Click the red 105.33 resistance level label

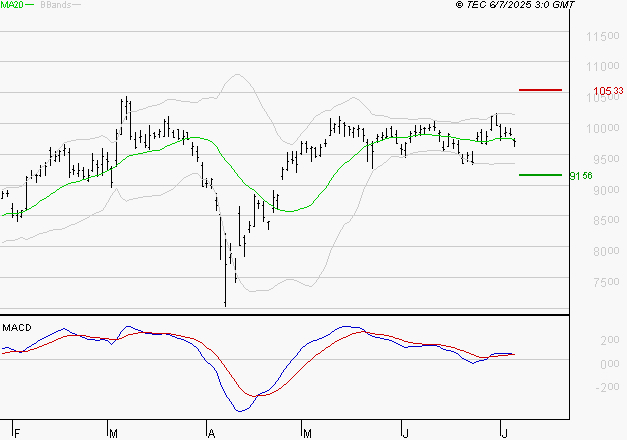pyautogui.click(x=608, y=91)
